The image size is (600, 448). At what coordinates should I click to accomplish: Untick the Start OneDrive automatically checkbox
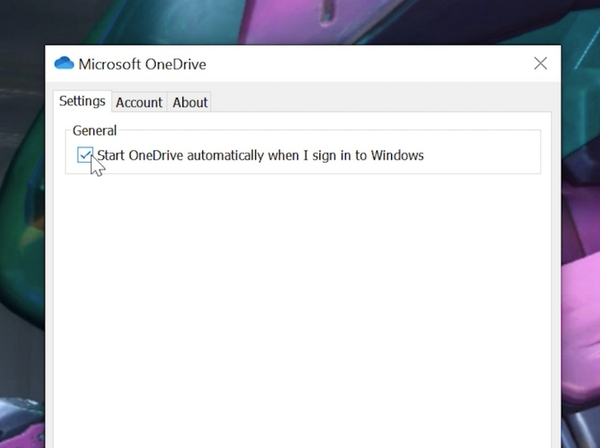click(x=85, y=155)
